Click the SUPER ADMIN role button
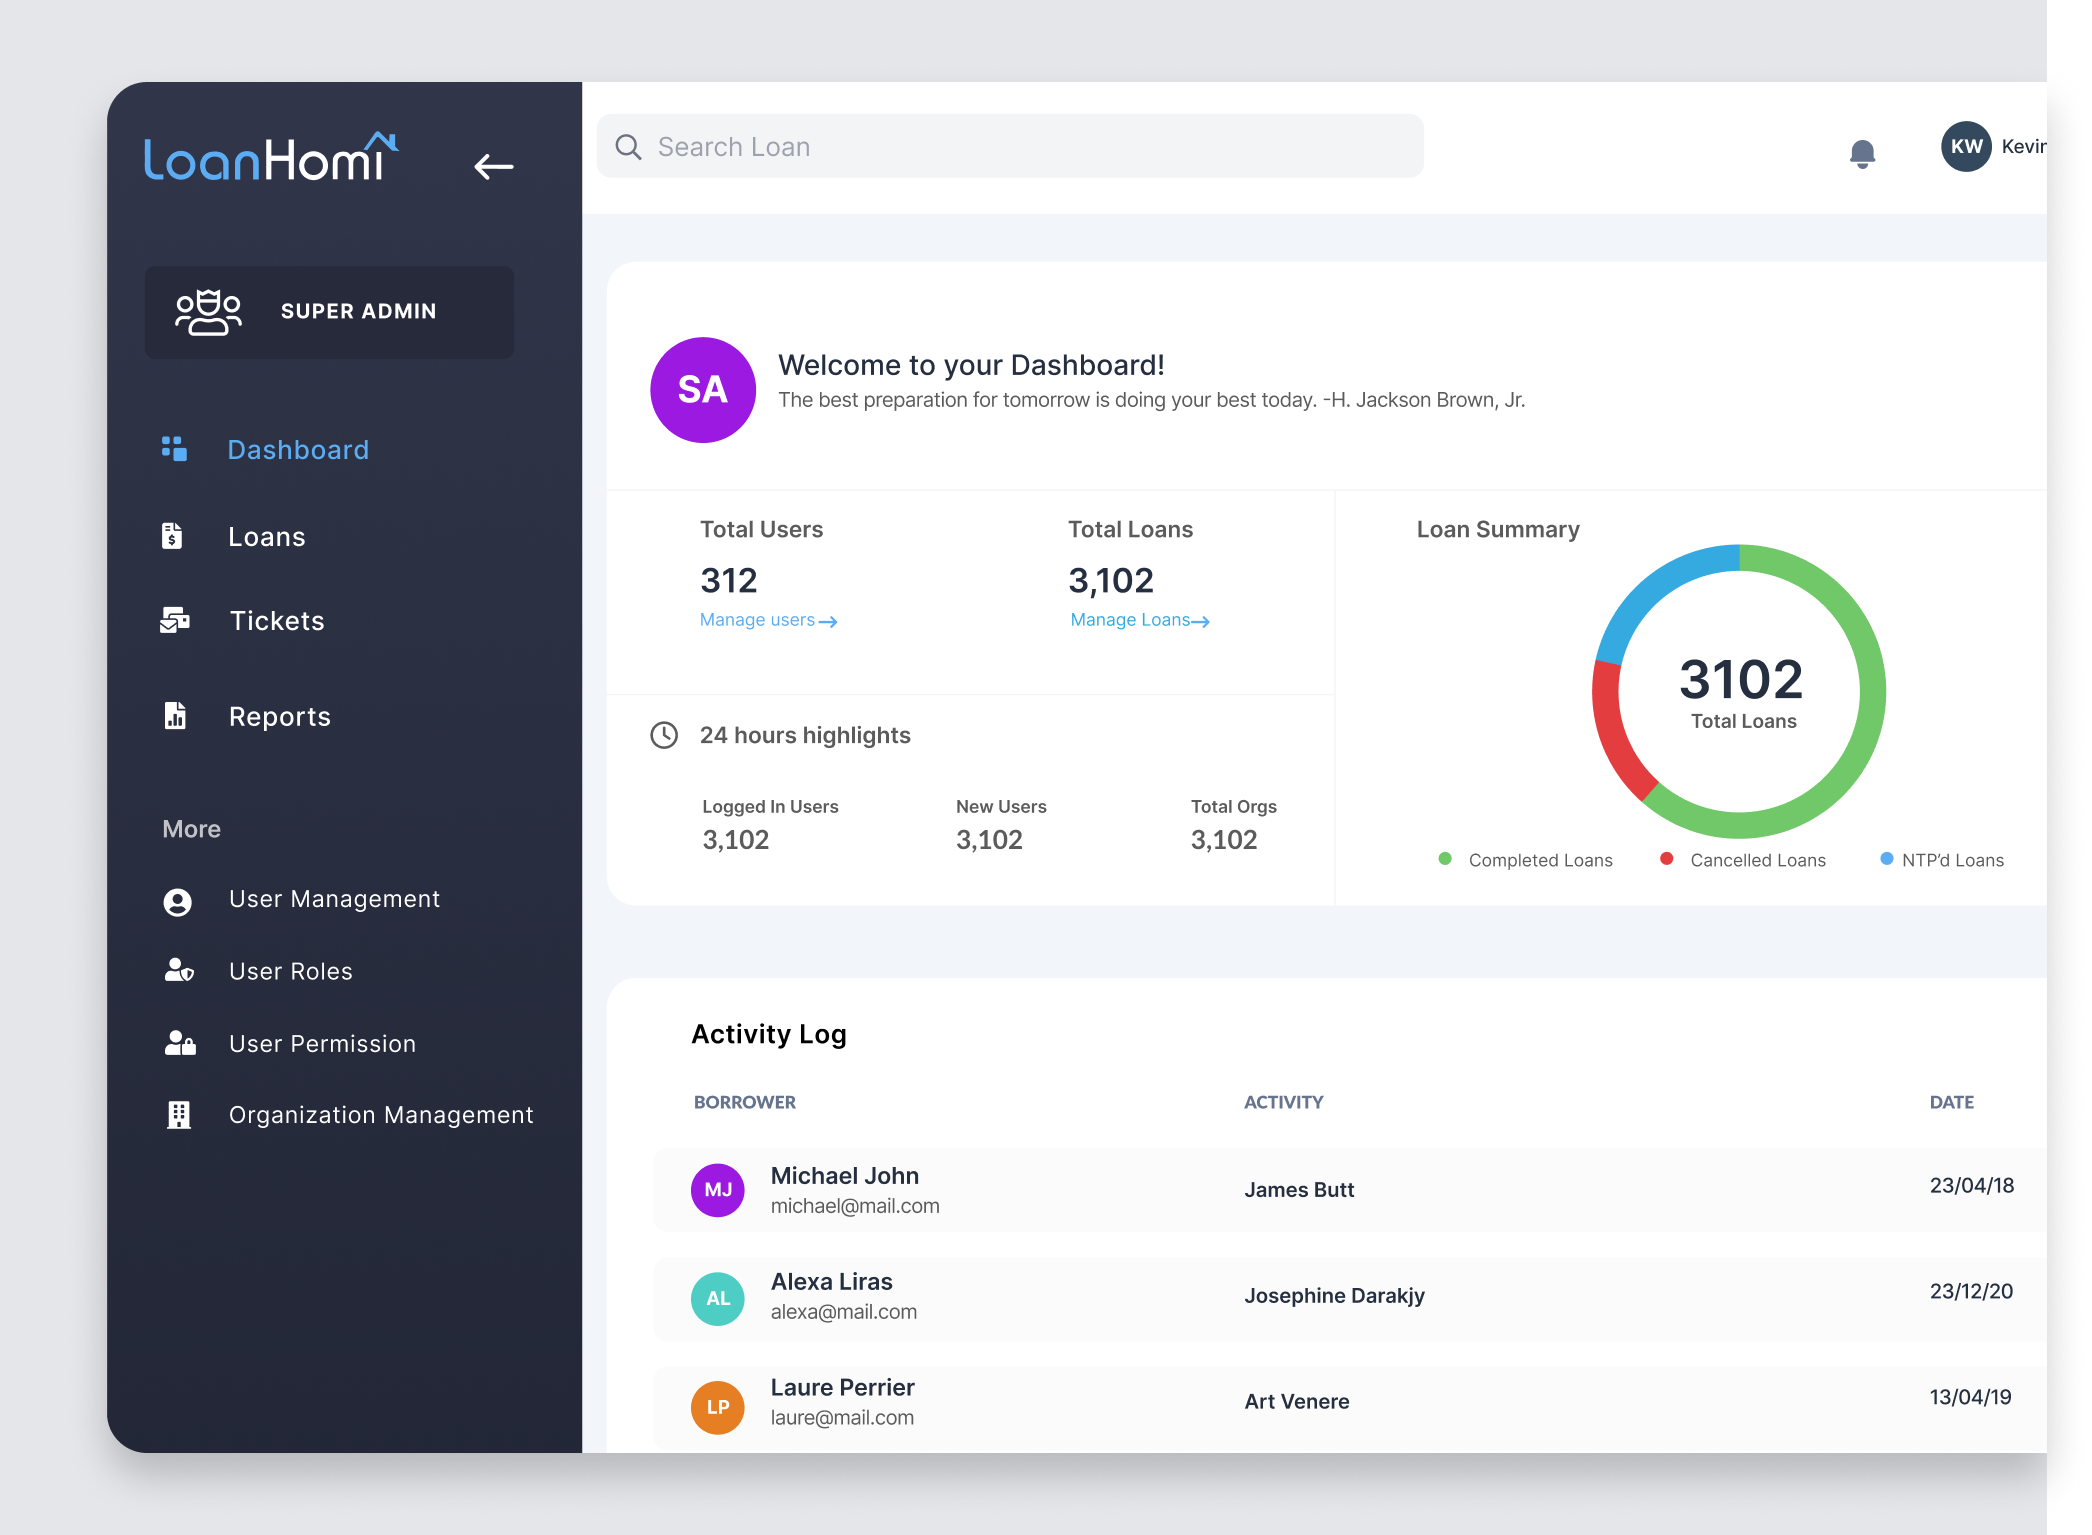This screenshot has height=1535, width=2092. coord(329,312)
